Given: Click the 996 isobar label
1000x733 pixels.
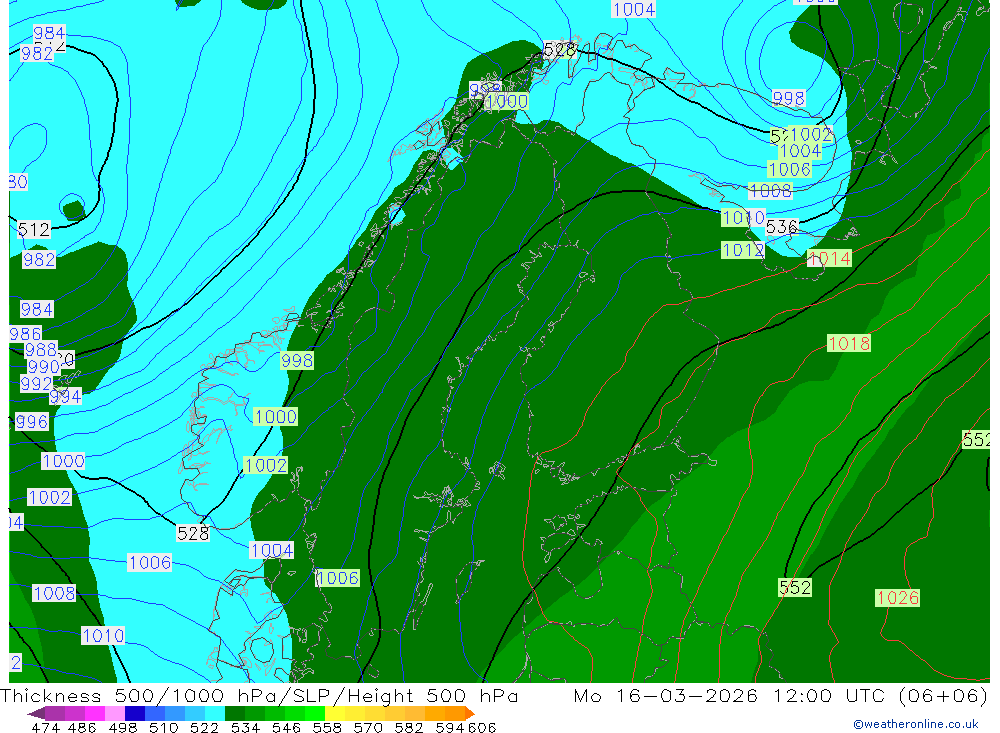Looking at the screenshot, I should tap(32, 422).
